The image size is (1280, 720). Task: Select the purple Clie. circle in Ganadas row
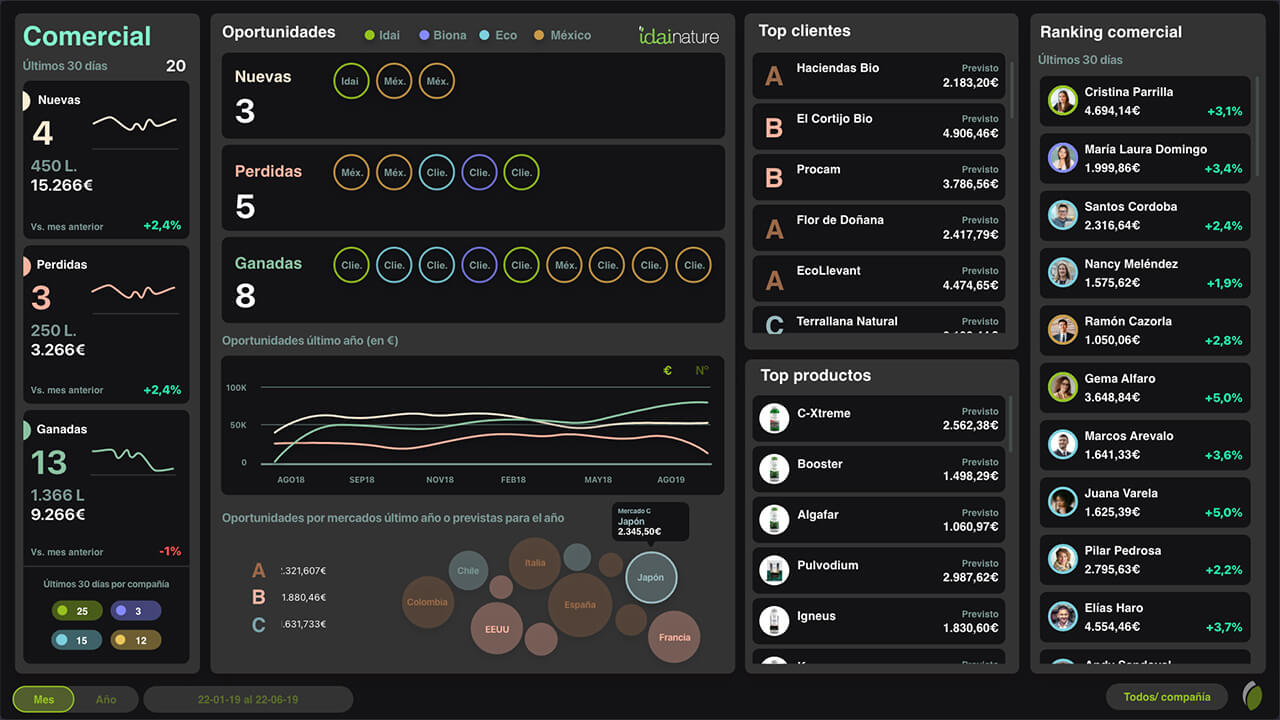[479, 265]
